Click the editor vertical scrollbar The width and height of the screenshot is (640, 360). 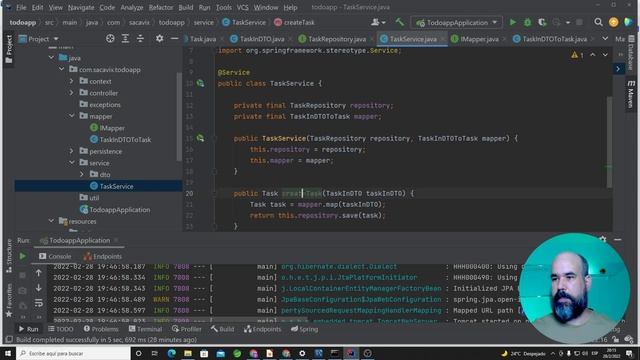[x=609, y=141]
